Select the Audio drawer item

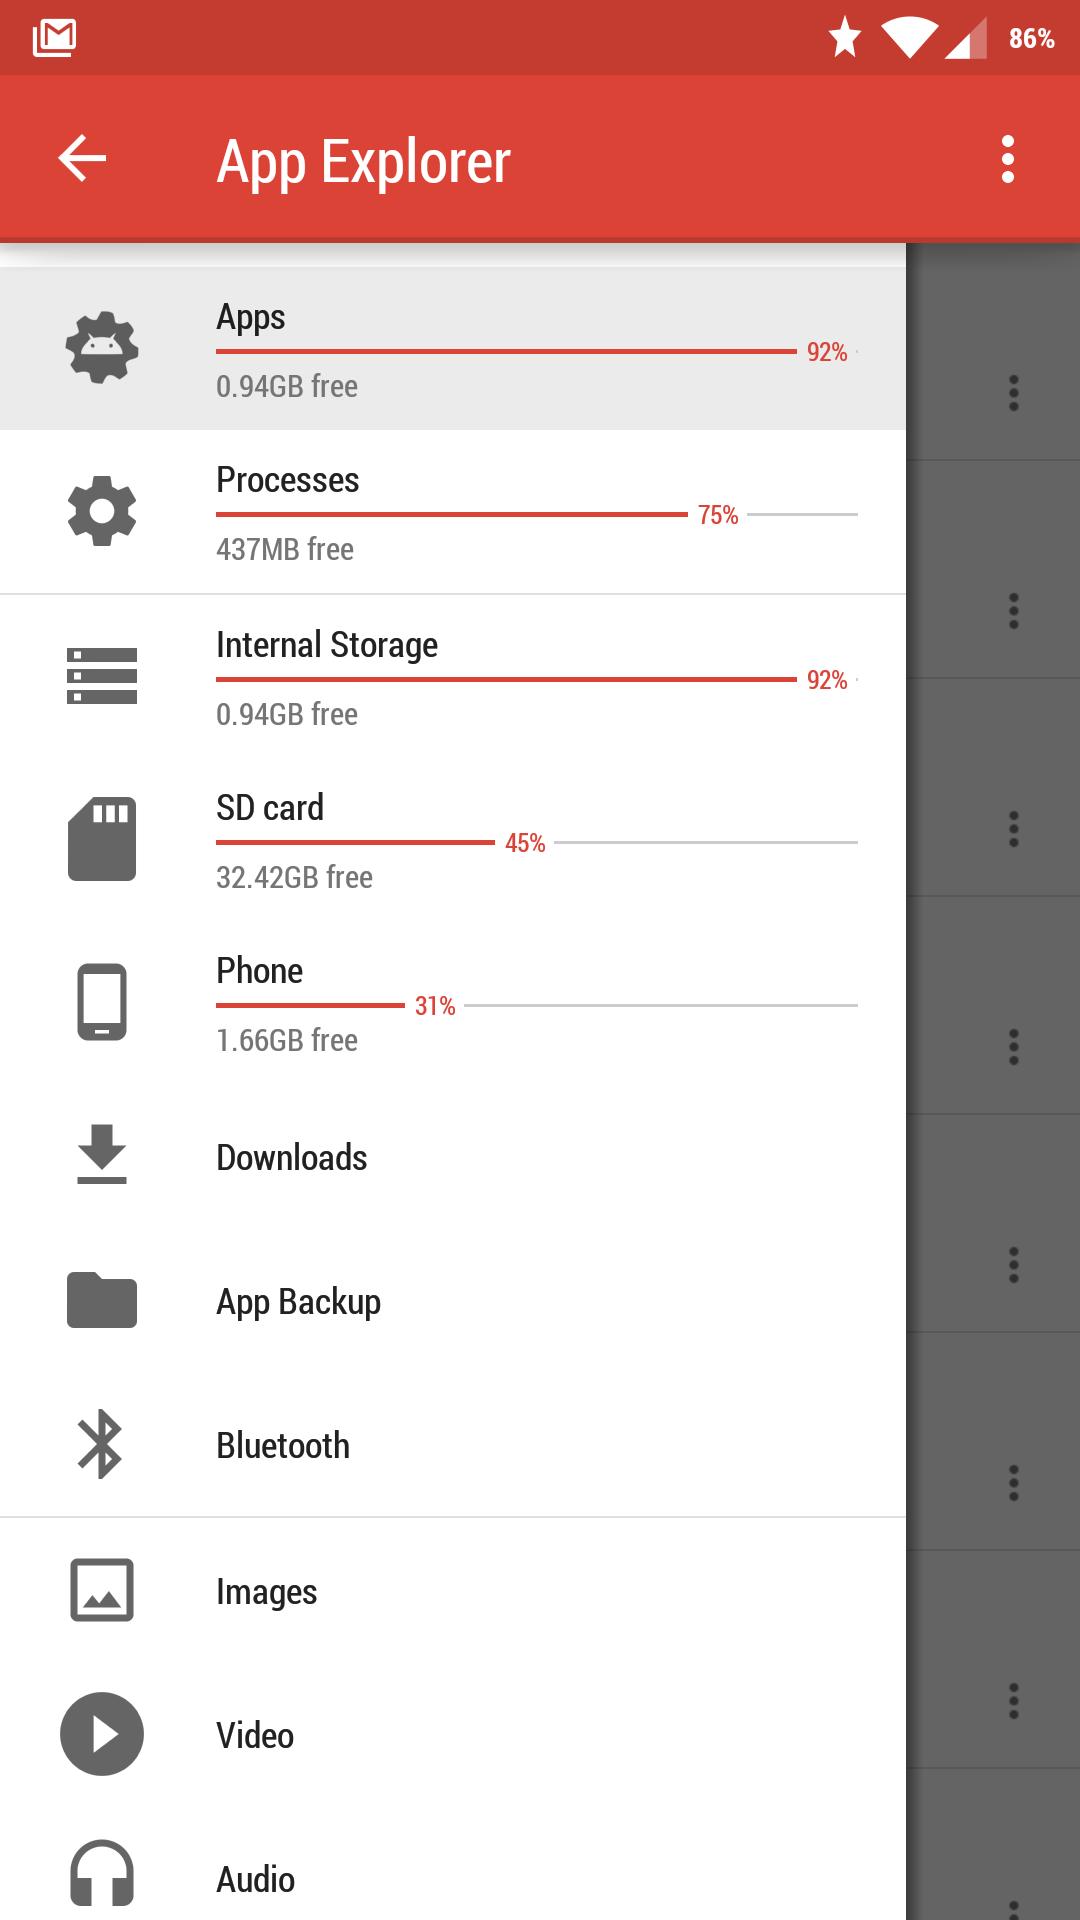click(x=256, y=1879)
